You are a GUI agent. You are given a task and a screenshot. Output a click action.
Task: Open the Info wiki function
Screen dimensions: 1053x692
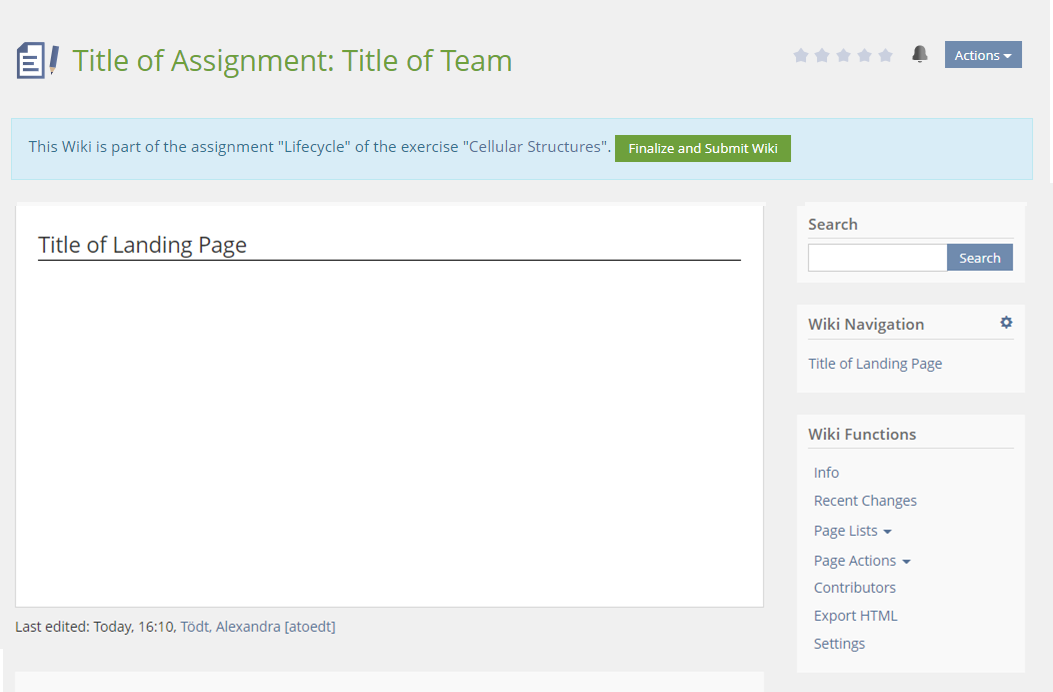[x=826, y=473]
